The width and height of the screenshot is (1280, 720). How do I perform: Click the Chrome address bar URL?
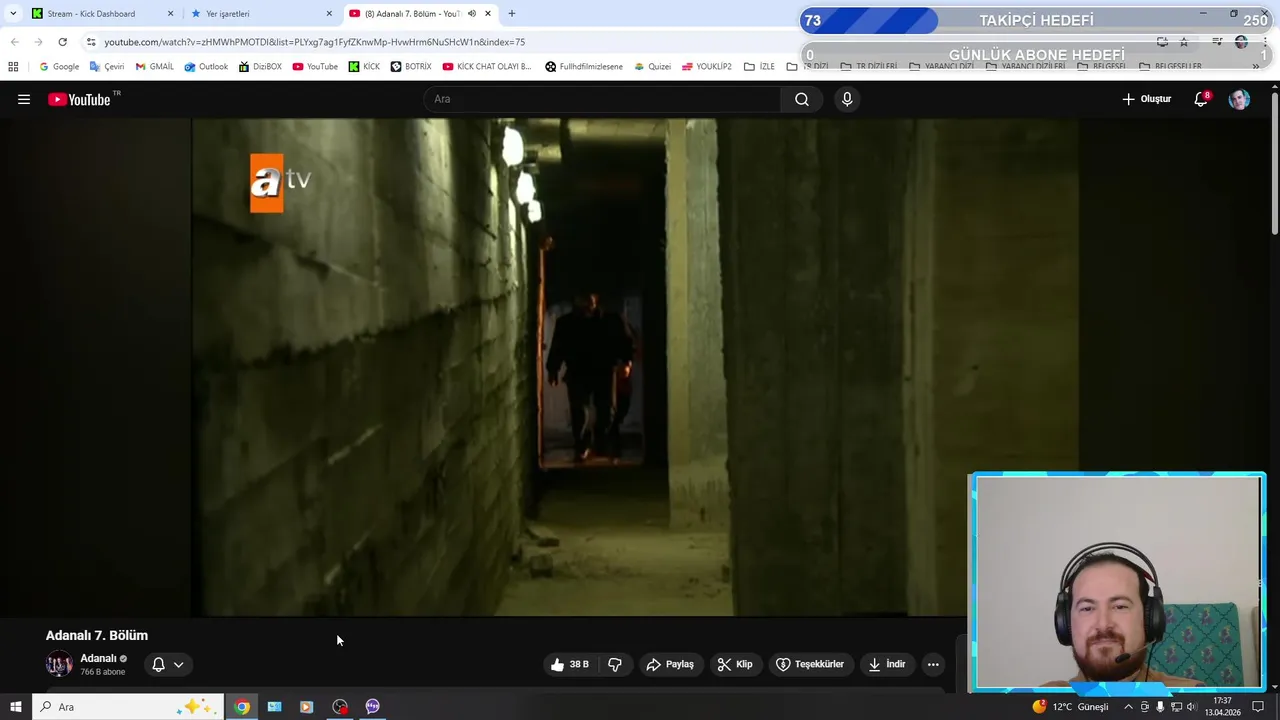tap(315, 42)
